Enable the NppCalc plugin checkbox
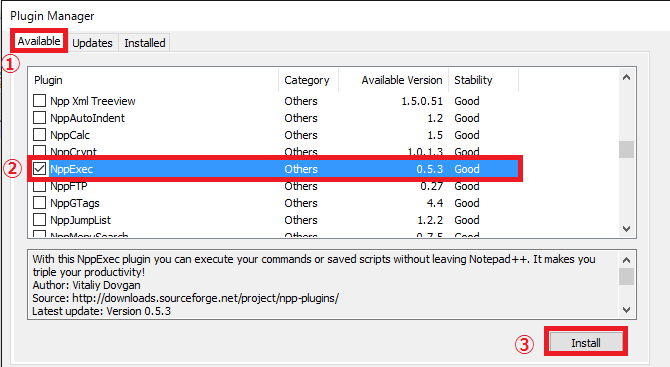This screenshot has height=367, width=670. point(39,135)
